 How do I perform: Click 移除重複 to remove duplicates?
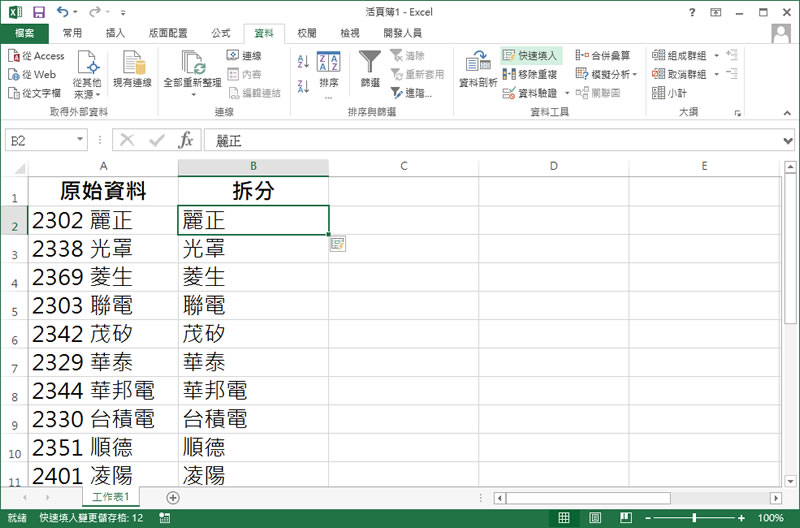click(531, 74)
